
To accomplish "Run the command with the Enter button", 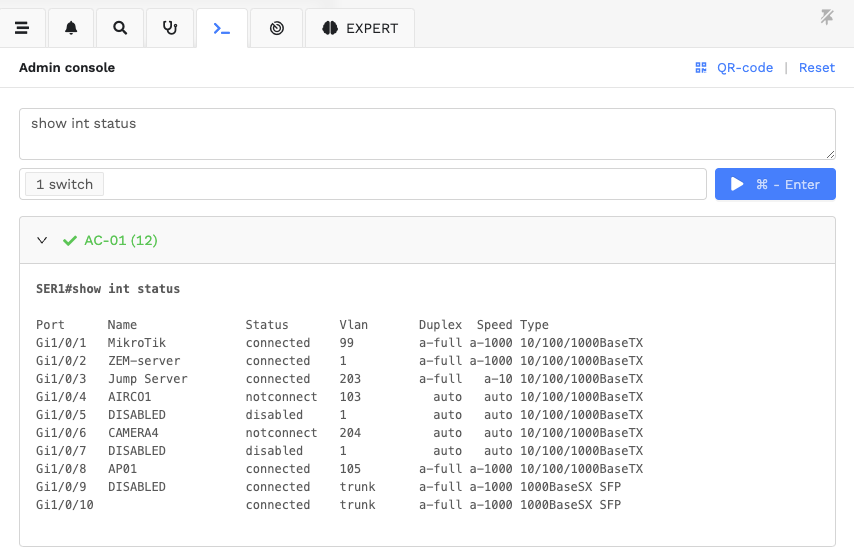I will (x=775, y=184).
